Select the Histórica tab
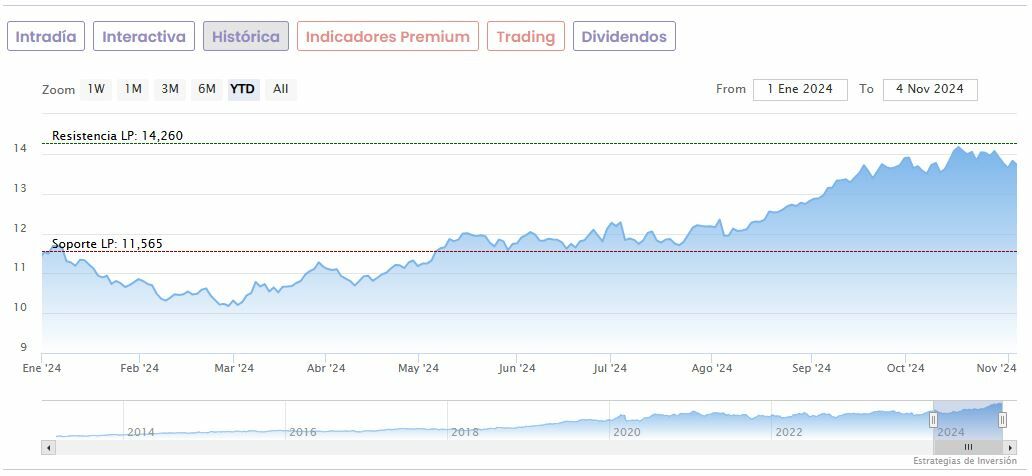 pyautogui.click(x=246, y=37)
